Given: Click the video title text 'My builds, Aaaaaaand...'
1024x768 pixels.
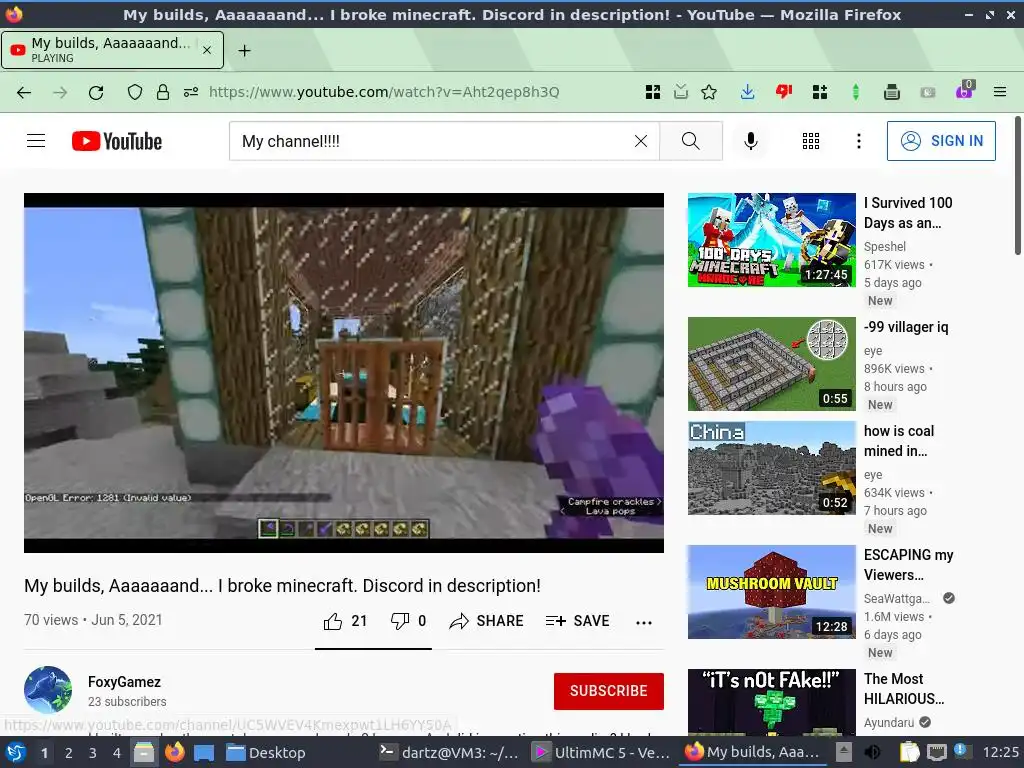Looking at the screenshot, I should click(282, 586).
